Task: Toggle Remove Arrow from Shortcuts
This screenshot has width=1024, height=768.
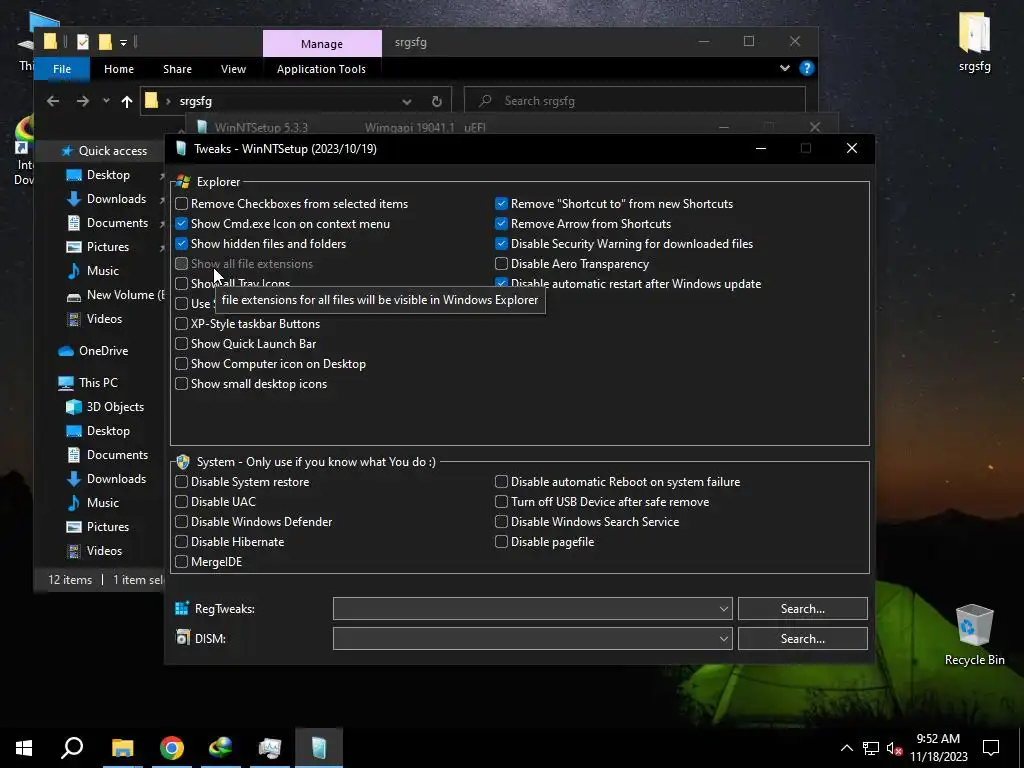Action: point(501,224)
